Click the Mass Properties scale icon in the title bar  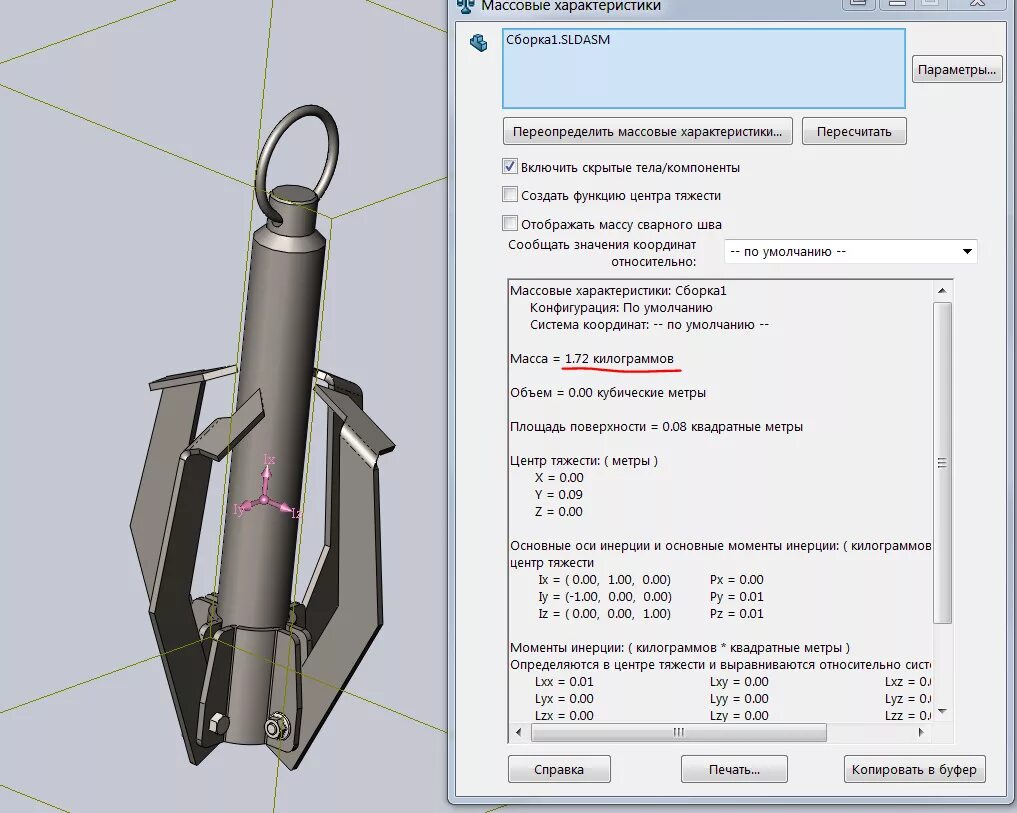(x=466, y=6)
